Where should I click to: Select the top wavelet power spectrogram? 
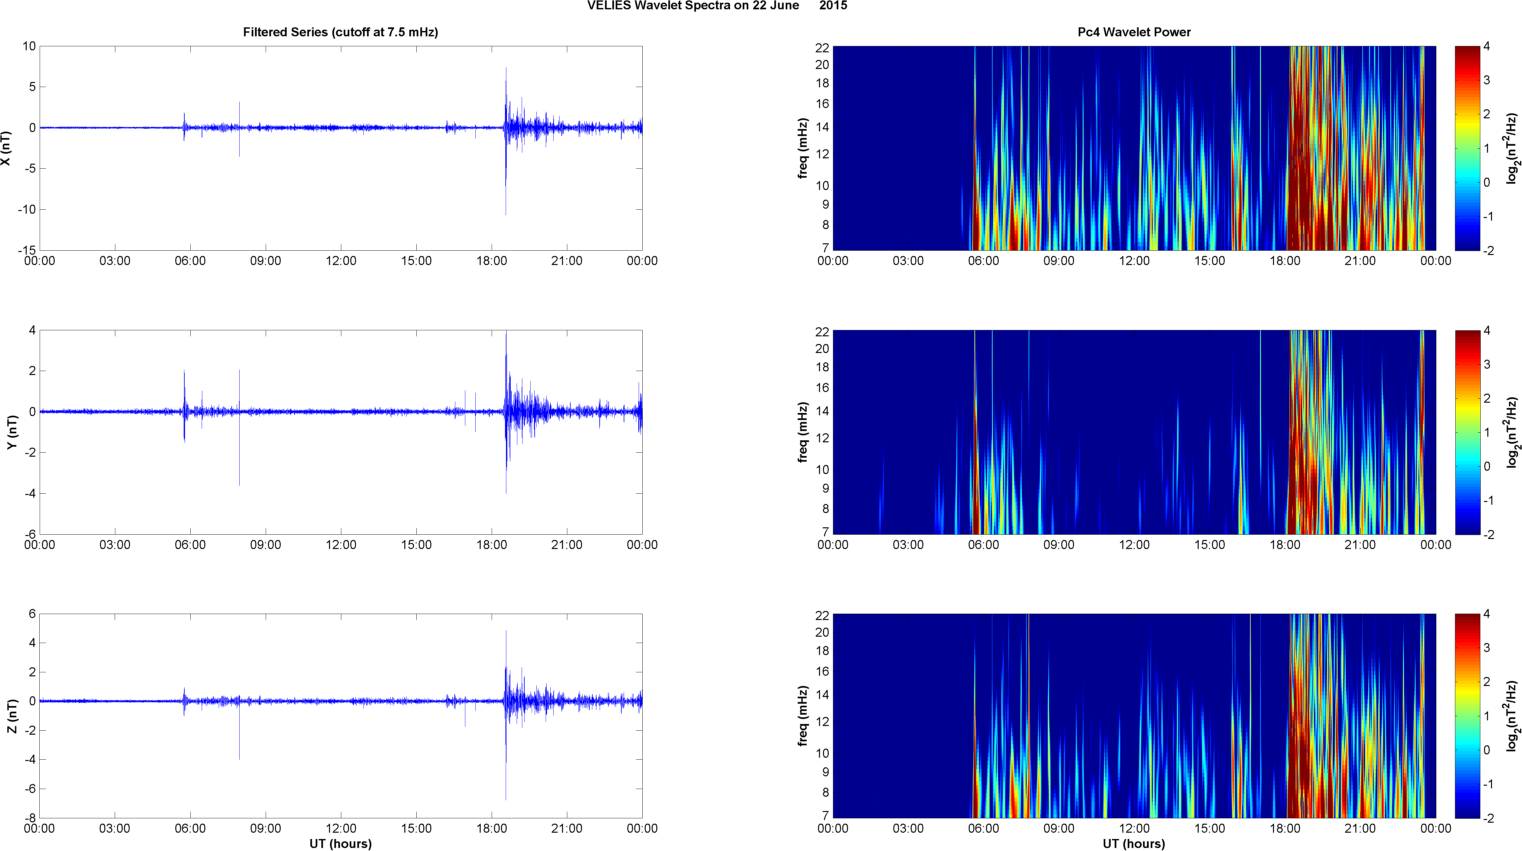click(x=1134, y=148)
